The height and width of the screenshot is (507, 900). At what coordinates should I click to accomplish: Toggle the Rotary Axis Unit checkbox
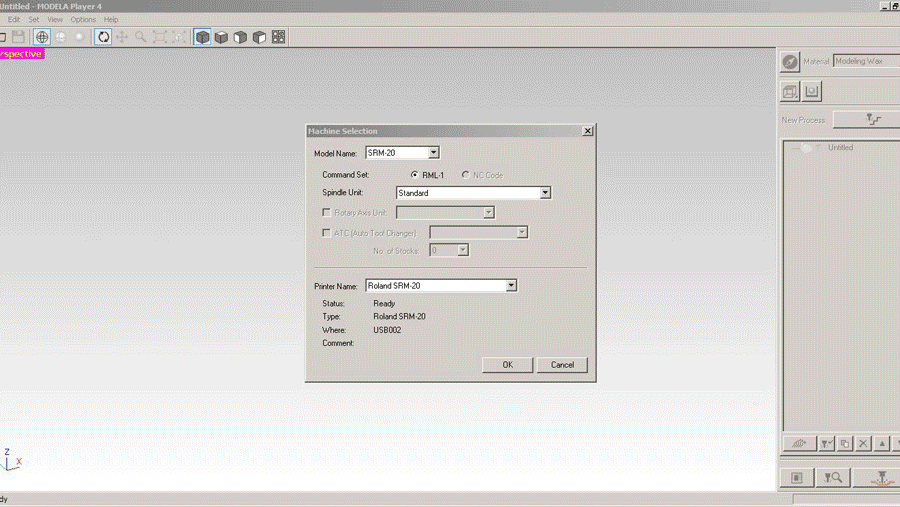point(327,212)
